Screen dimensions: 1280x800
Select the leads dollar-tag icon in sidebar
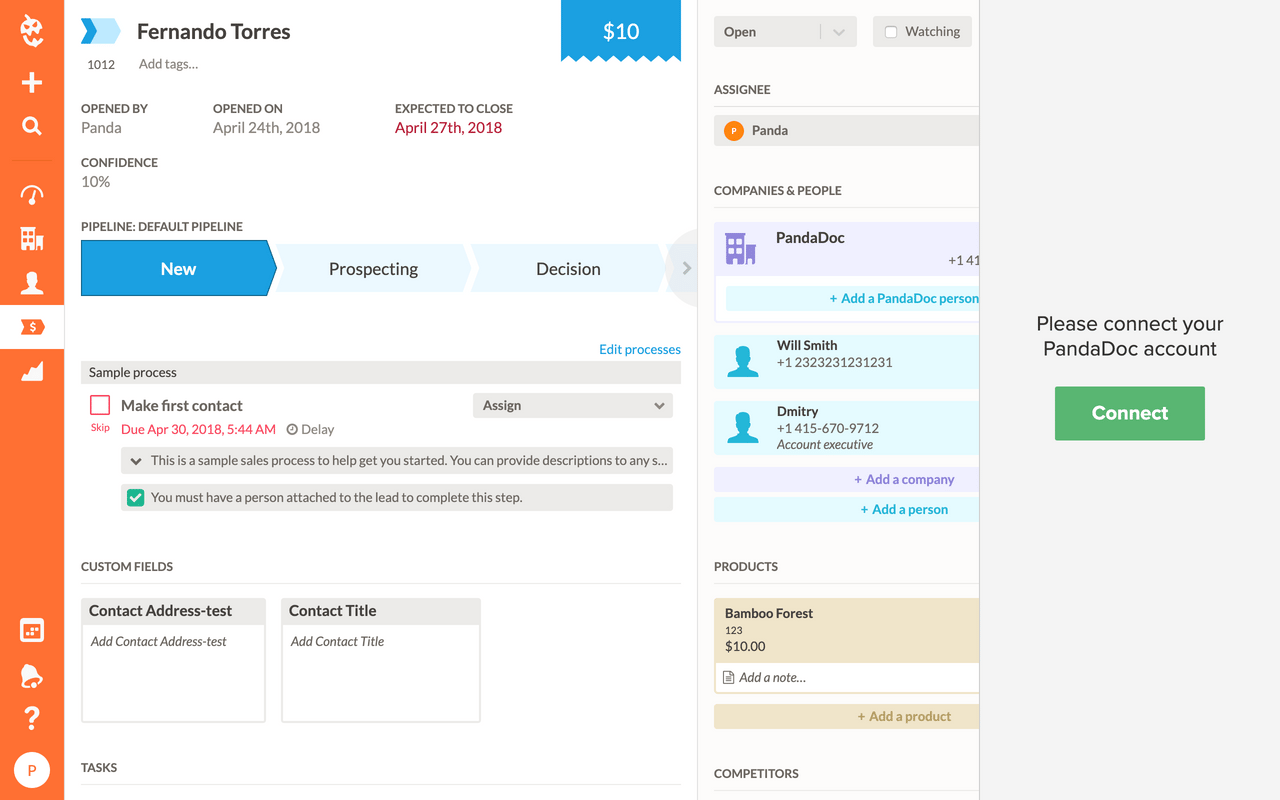pyautogui.click(x=32, y=327)
